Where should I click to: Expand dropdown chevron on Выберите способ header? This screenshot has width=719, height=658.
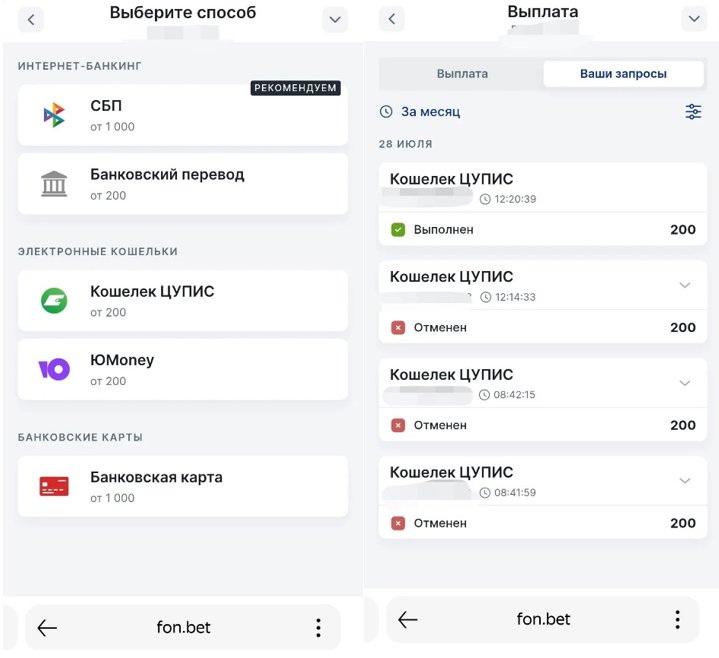[x=335, y=20]
